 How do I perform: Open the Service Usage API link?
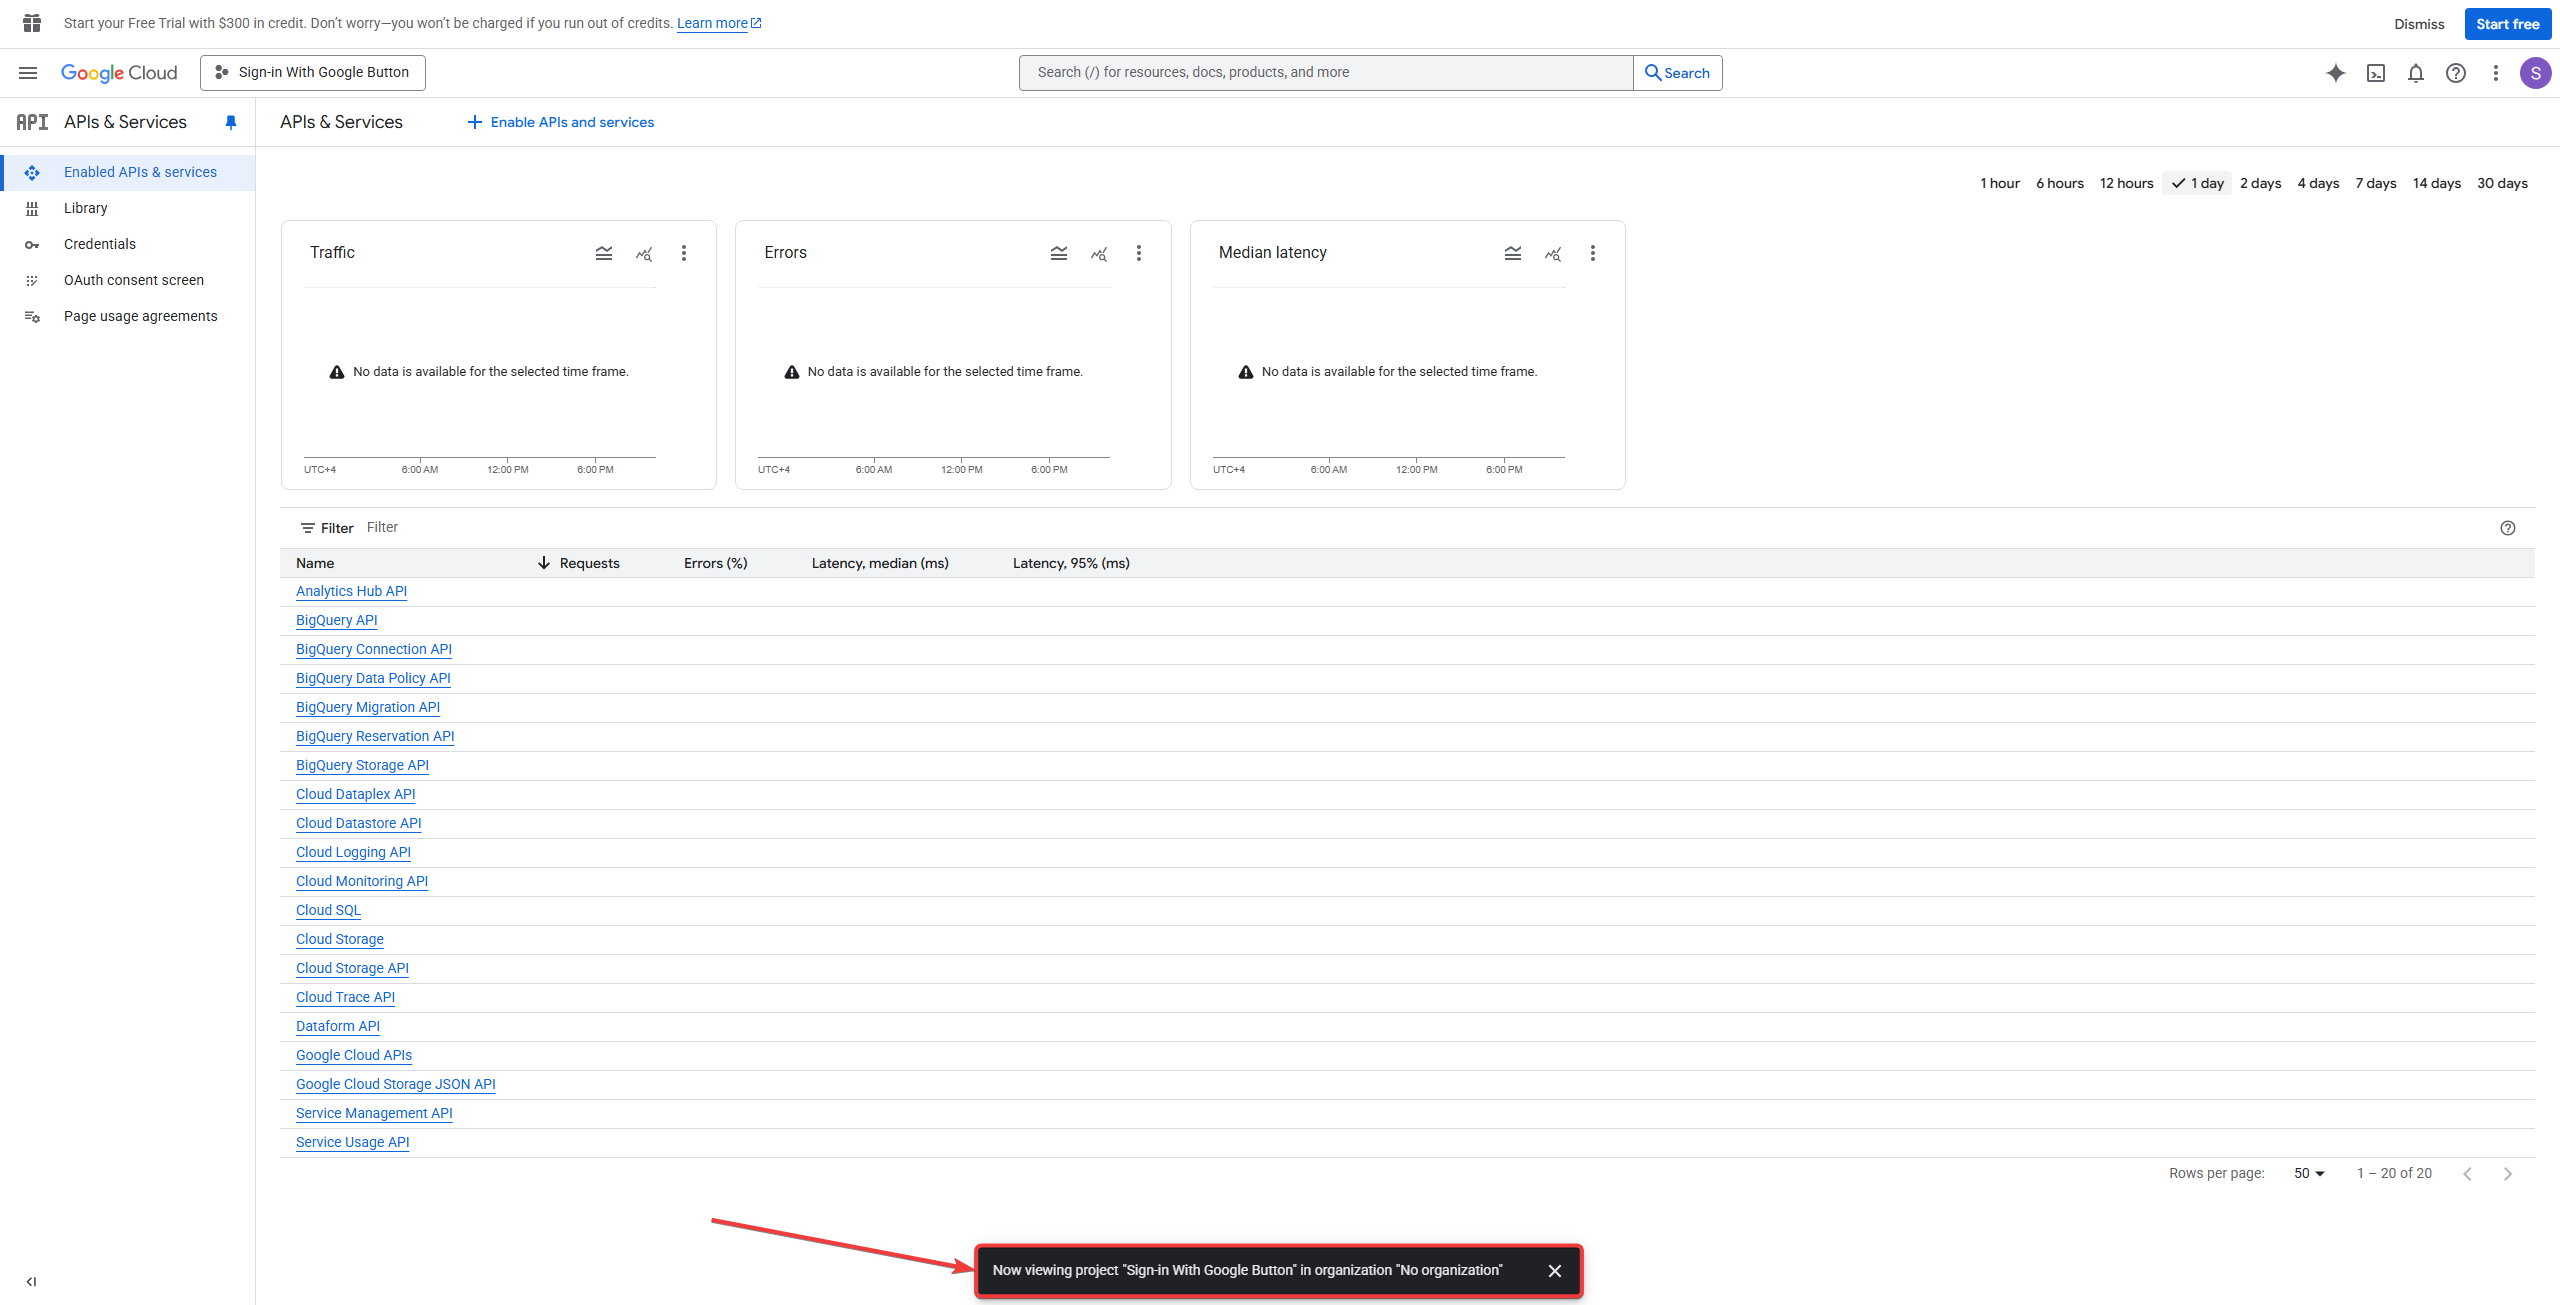[x=353, y=1142]
